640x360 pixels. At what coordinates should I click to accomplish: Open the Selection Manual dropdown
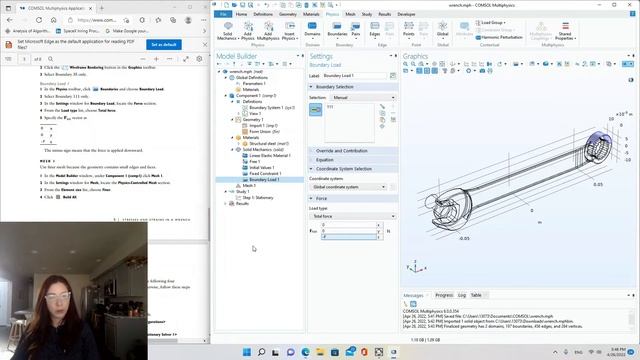363,98
